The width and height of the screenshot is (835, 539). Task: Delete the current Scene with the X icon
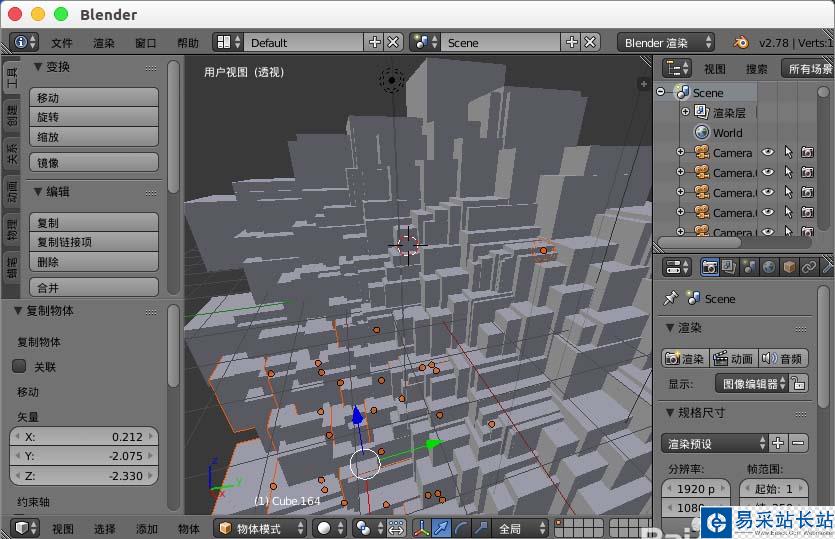pos(590,42)
